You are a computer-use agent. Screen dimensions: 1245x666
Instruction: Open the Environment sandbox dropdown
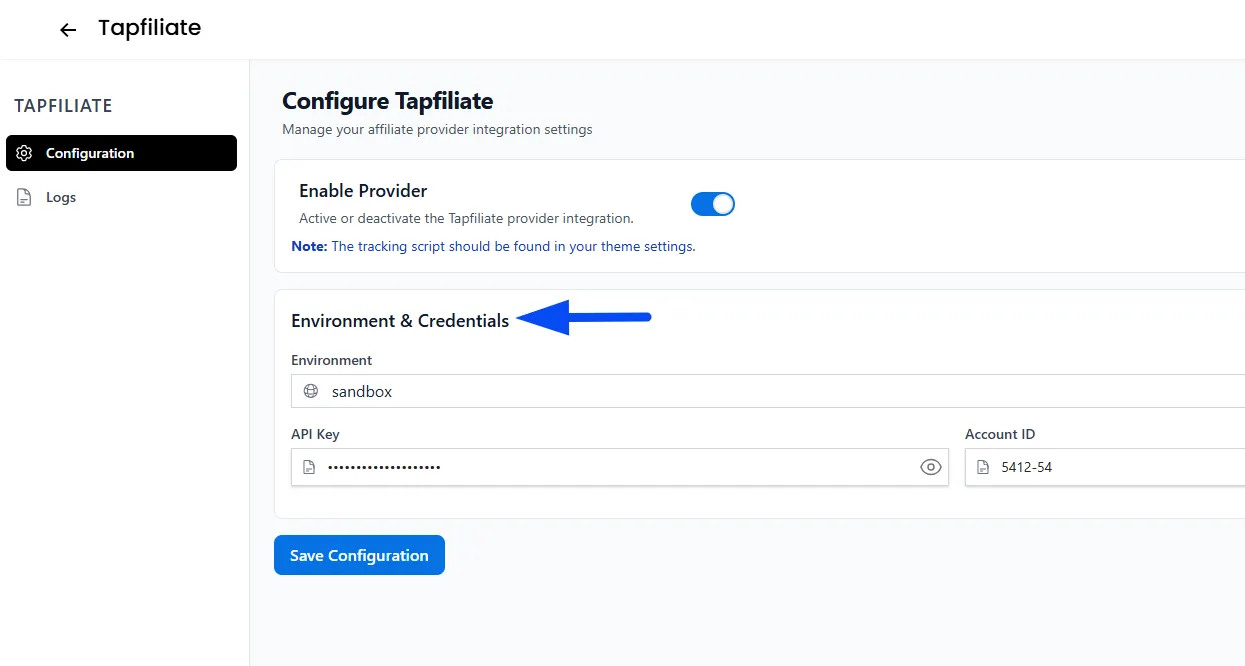[768, 391]
